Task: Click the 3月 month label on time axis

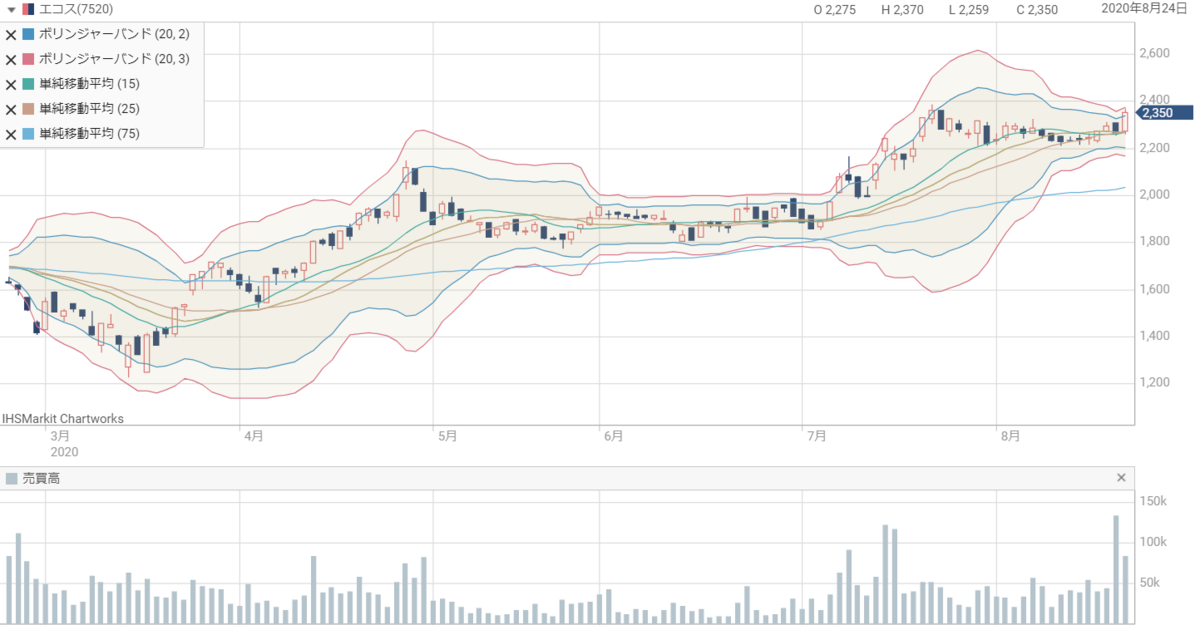Action: click(60, 436)
